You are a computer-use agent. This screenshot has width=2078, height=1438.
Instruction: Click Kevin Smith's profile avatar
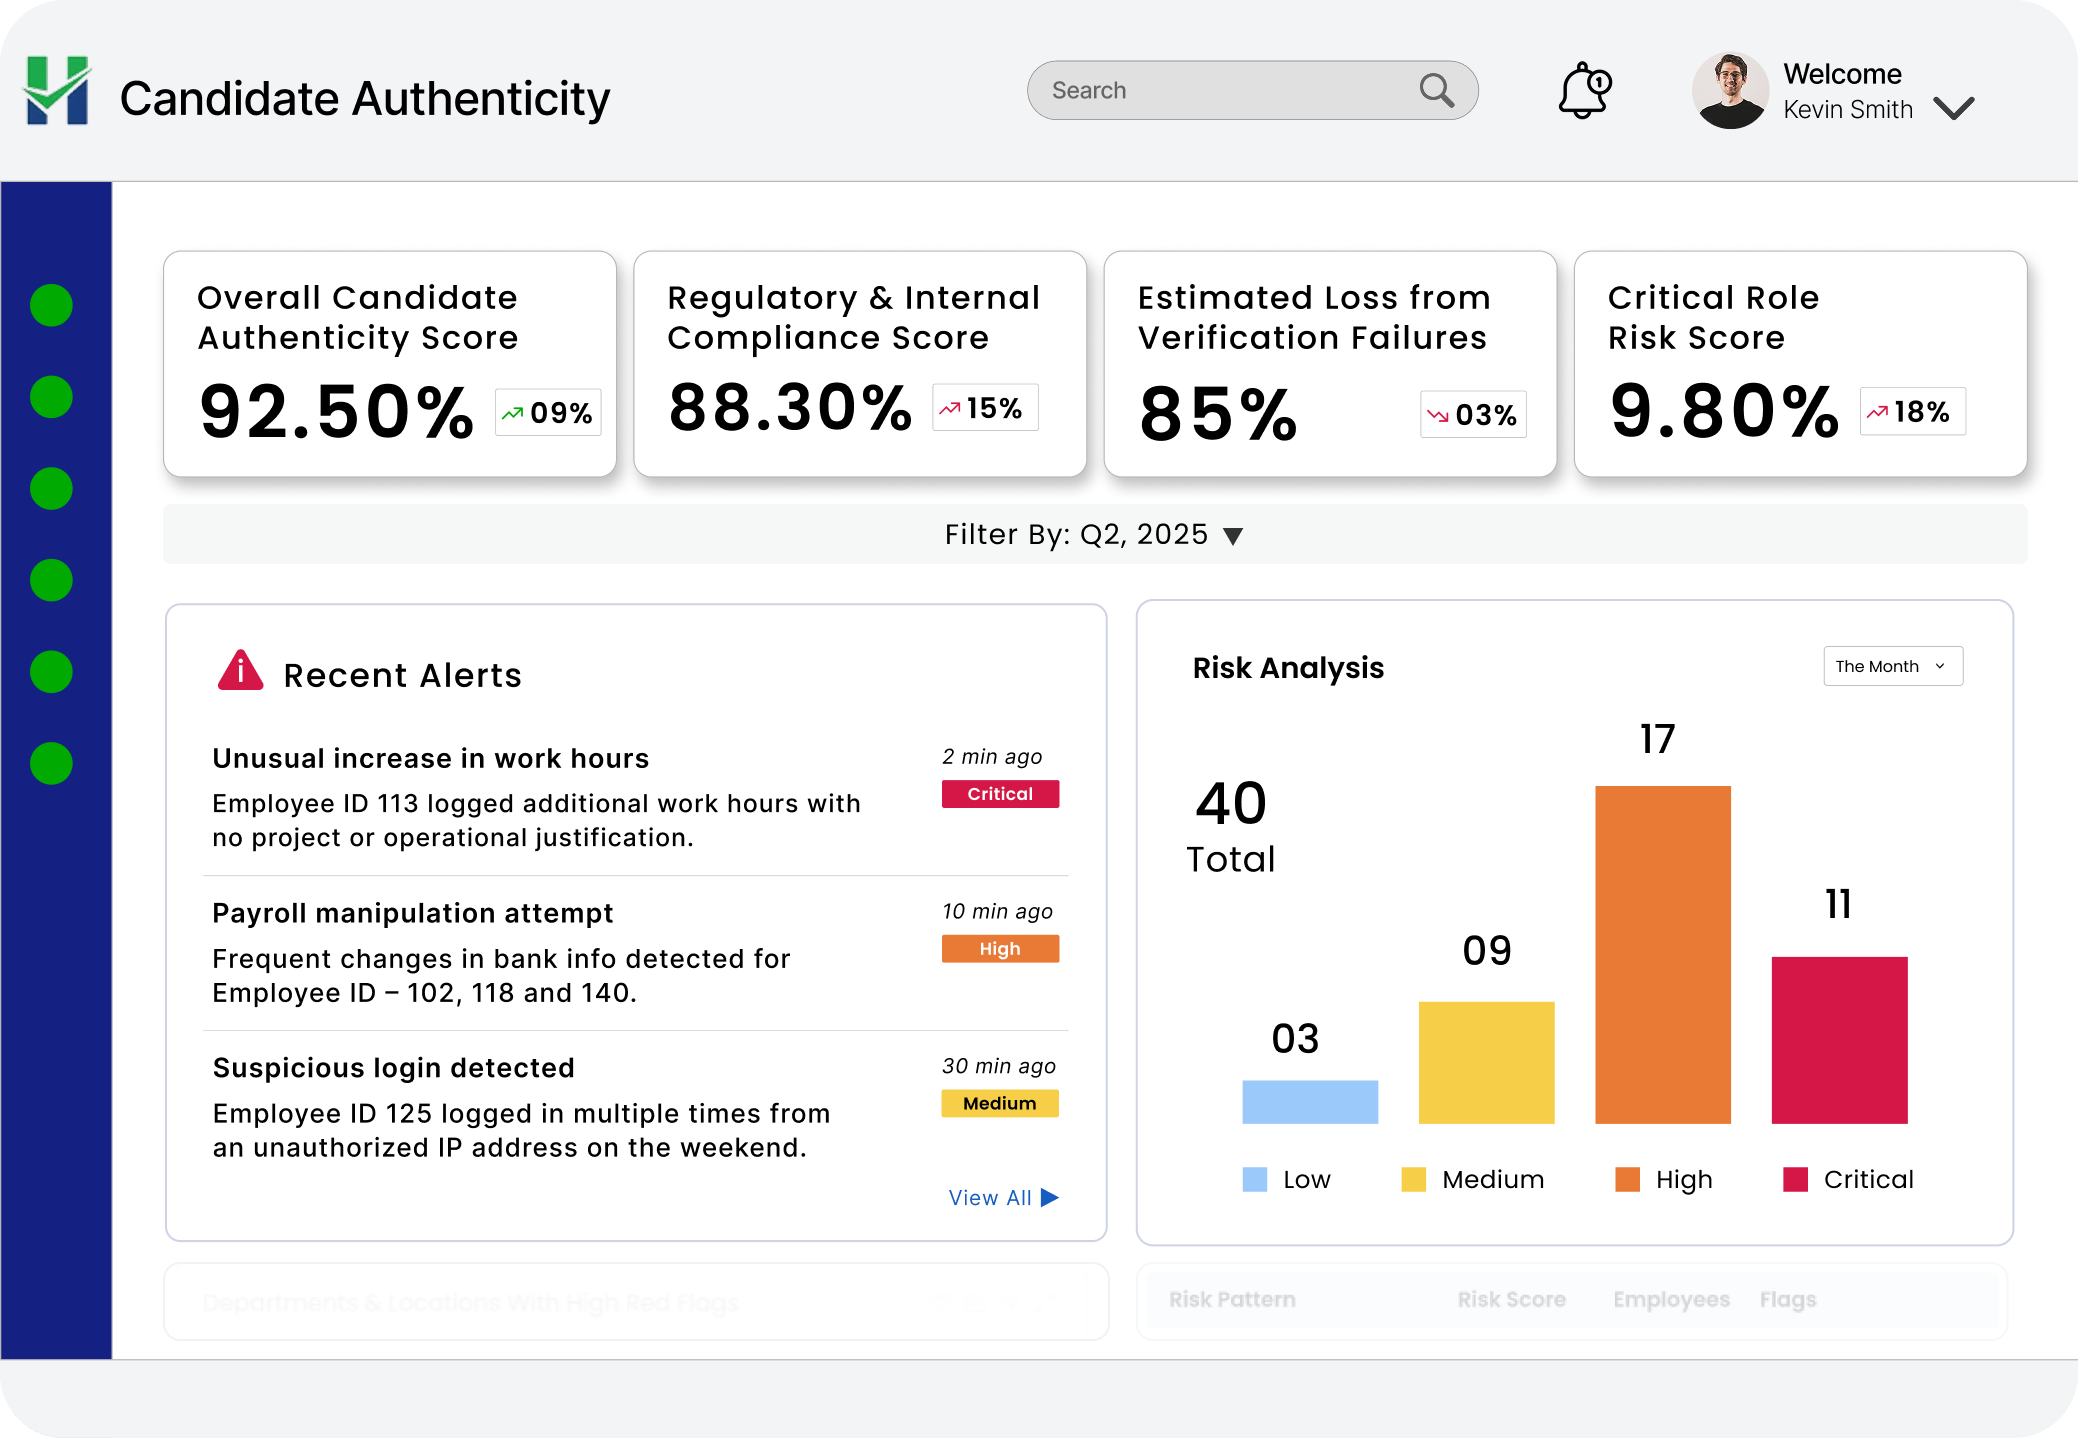click(1729, 91)
